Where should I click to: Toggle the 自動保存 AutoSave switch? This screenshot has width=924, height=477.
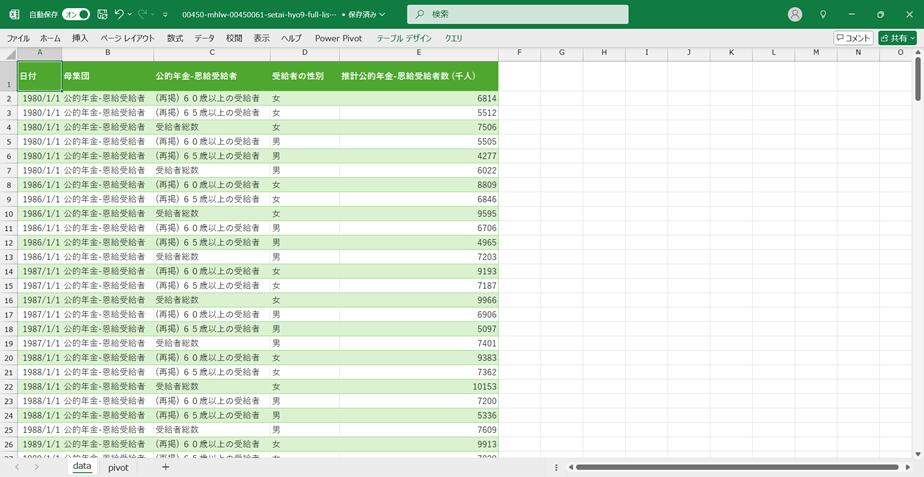pyautogui.click(x=76, y=15)
